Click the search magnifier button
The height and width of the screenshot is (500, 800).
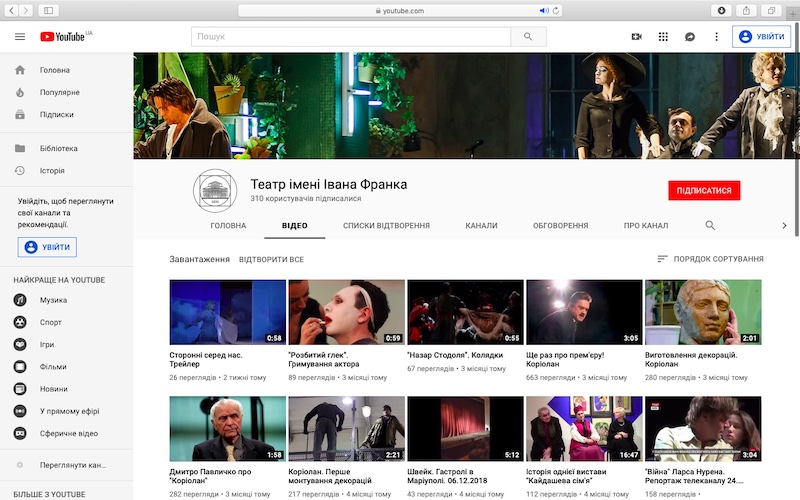[528, 37]
